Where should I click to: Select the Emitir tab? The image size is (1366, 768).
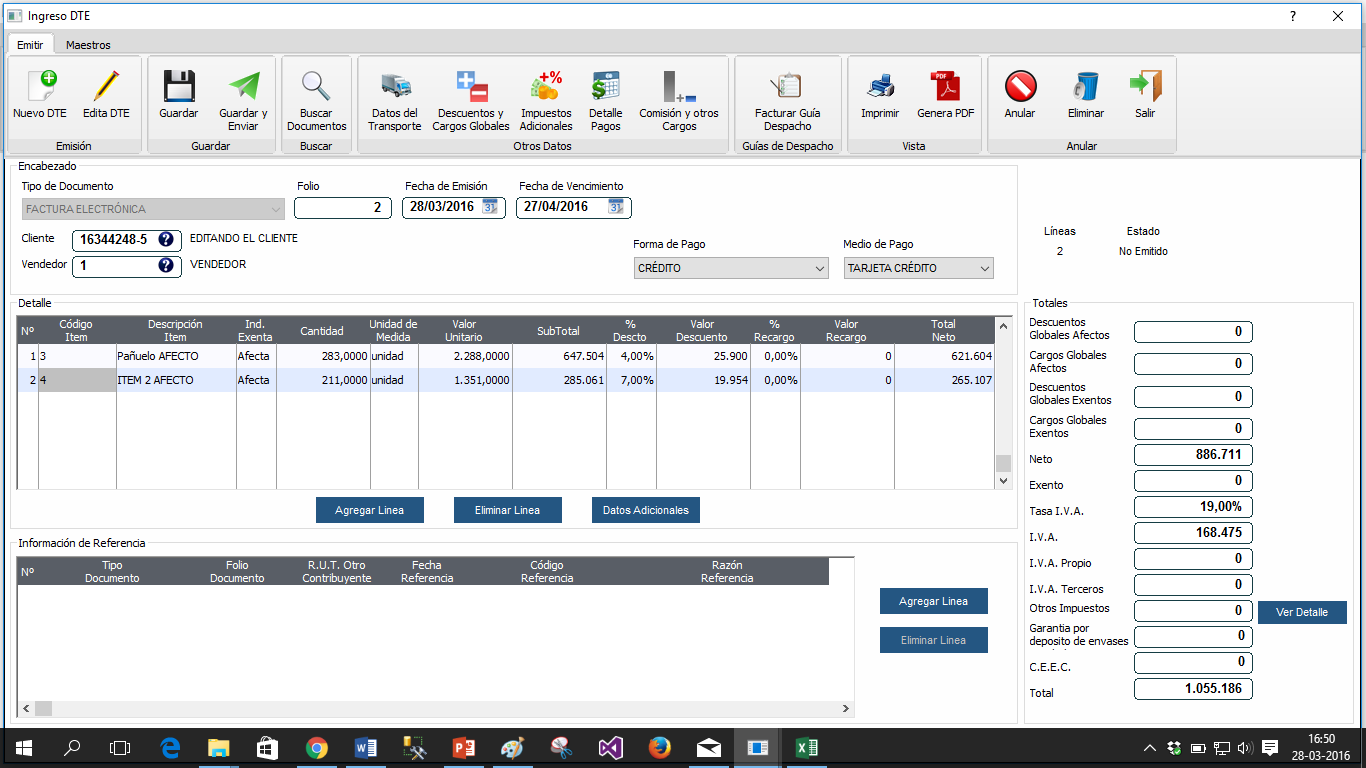pyautogui.click(x=30, y=45)
